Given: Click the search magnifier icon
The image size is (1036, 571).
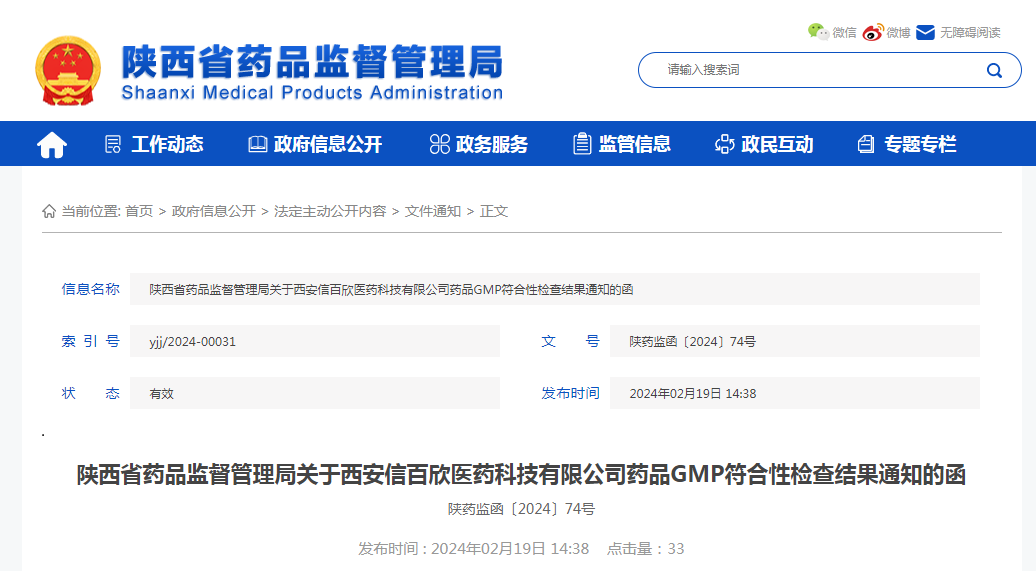Looking at the screenshot, I should (x=994, y=70).
